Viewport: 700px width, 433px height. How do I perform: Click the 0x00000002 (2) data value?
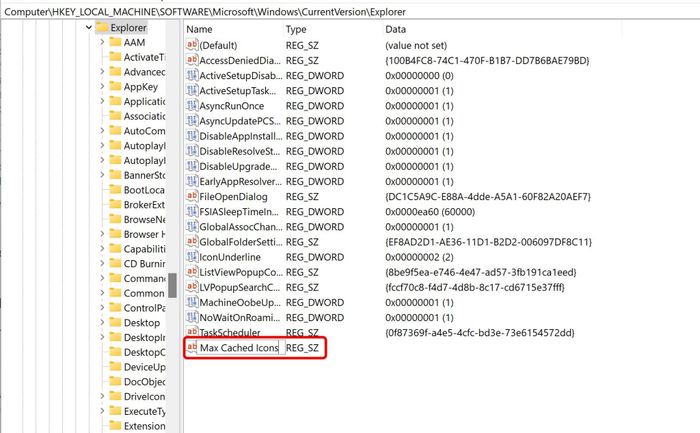tap(419, 257)
